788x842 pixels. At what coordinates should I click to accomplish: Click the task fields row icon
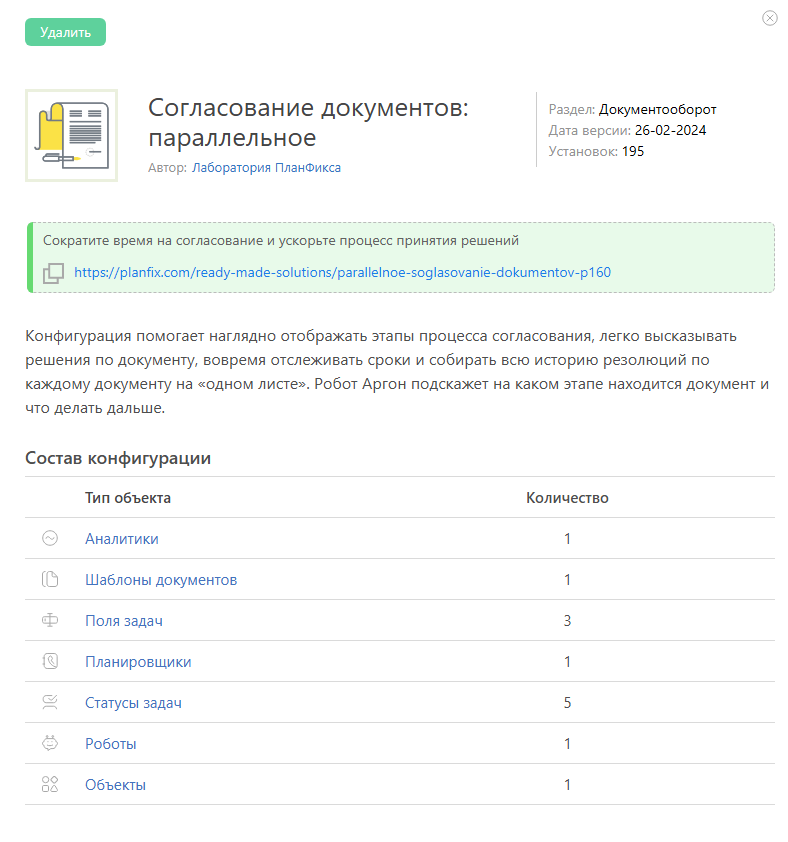click(50, 620)
